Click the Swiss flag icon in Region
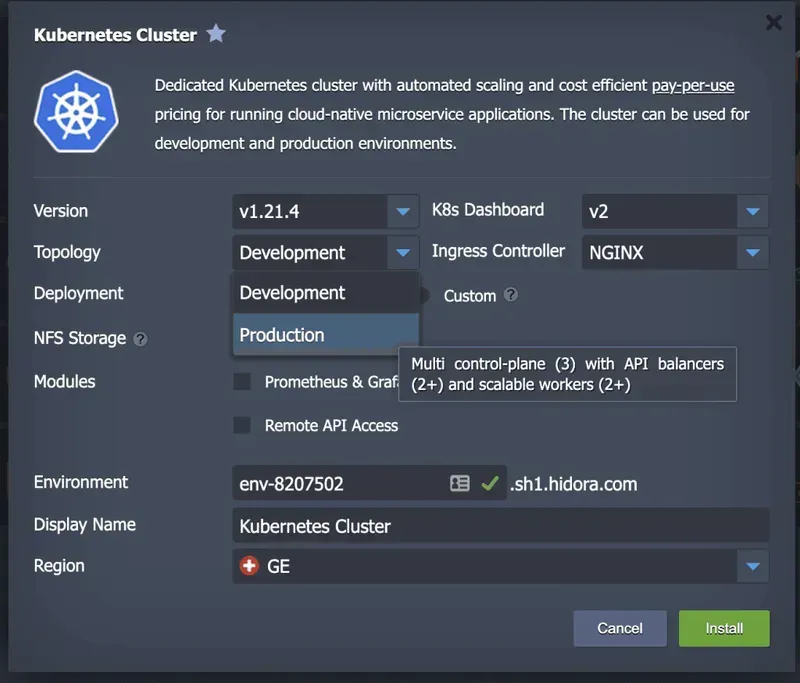Image resolution: width=800 pixels, height=683 pixels. click(x=249, y=566)
